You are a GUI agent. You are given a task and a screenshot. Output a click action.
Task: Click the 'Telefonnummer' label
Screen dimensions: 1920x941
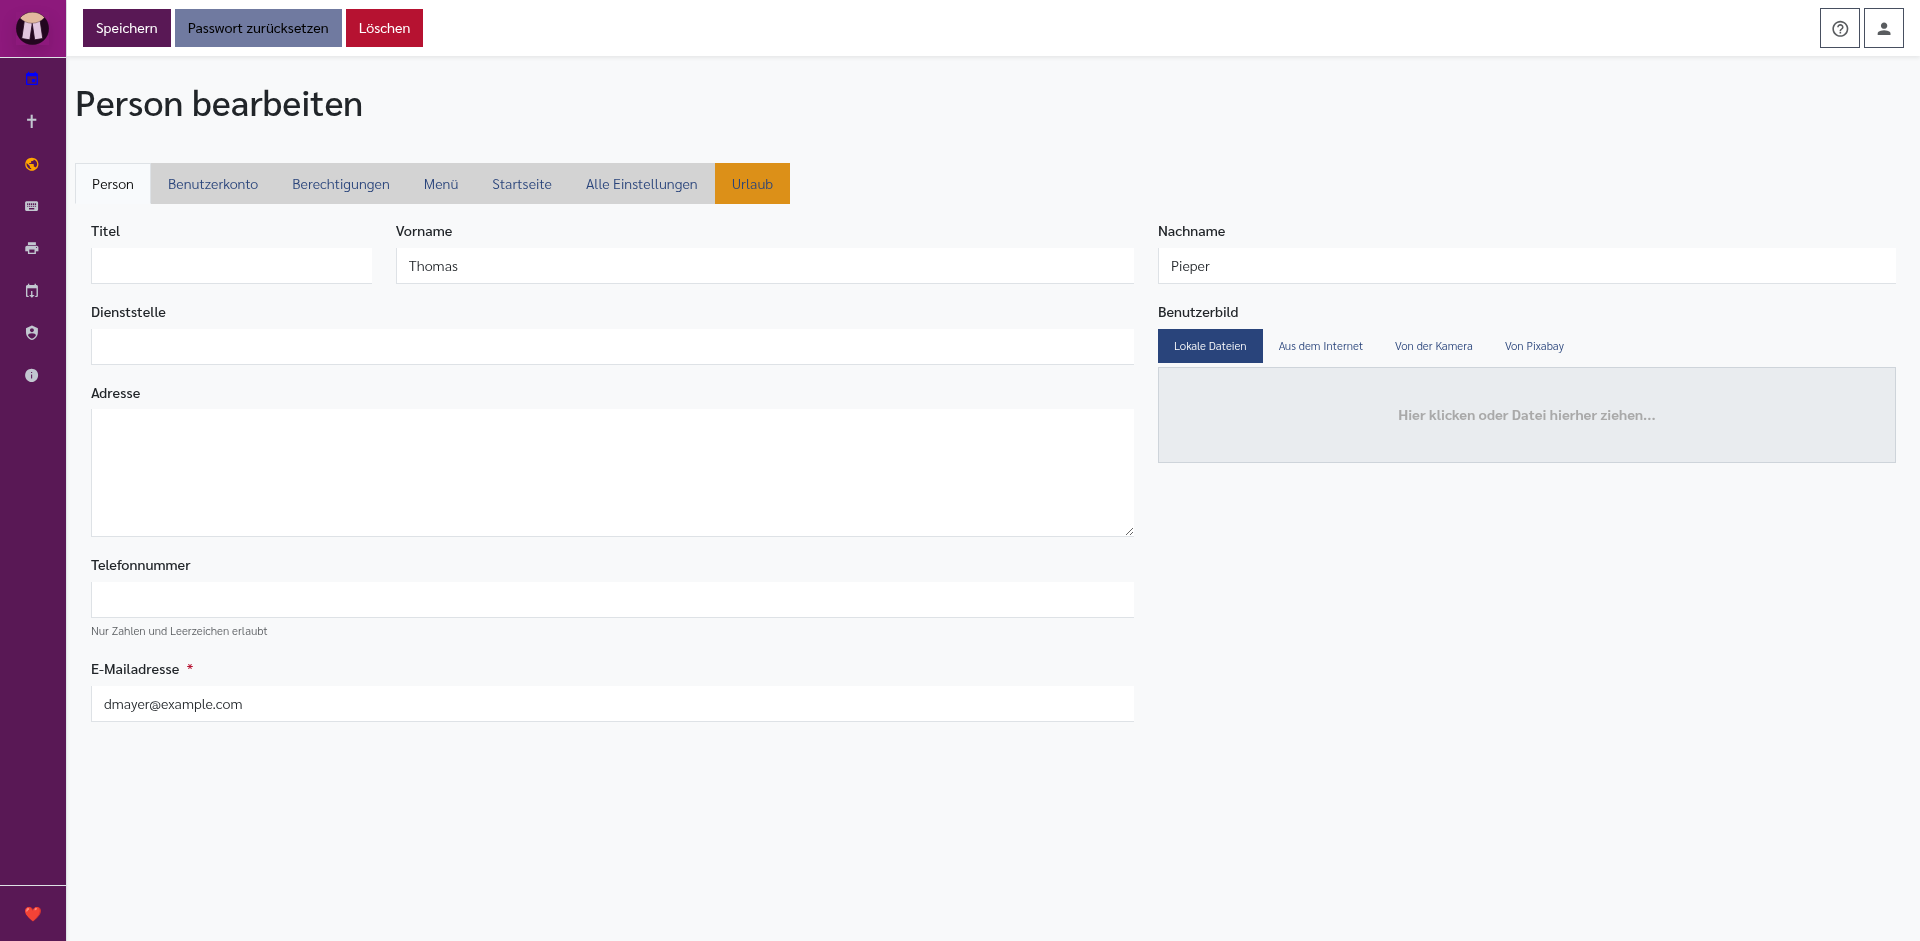click(140, 565)
